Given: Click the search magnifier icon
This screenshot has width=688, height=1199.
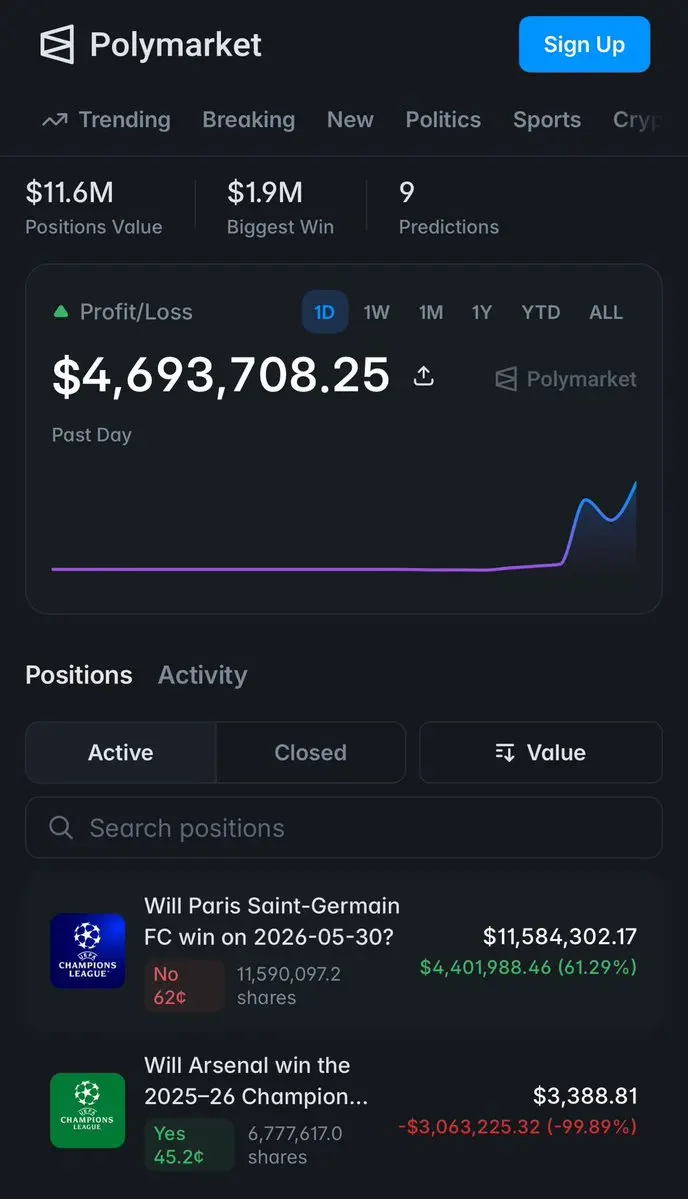Looking at the screenshot, I should pyautogui.click(x=60, y=827).
